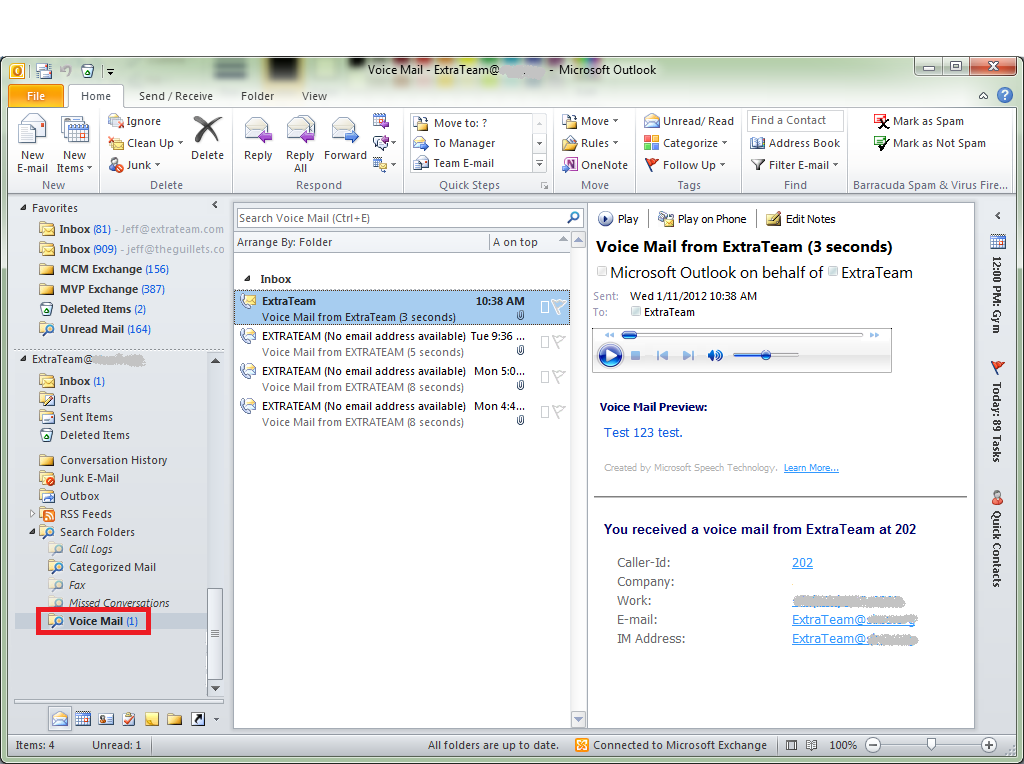This screenshot has width=1024, height=764.
Task: Click the volume slider in the player
Action: coord(766,355)
